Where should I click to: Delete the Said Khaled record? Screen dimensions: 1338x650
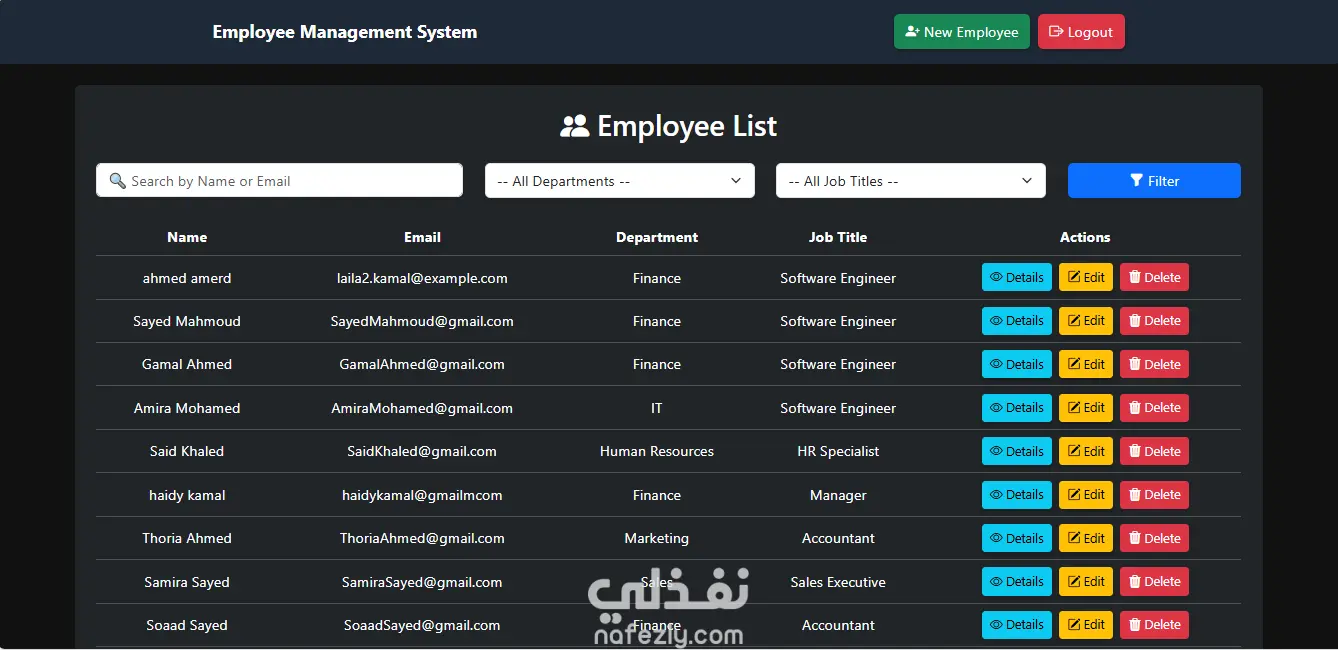click(1154, 451)
